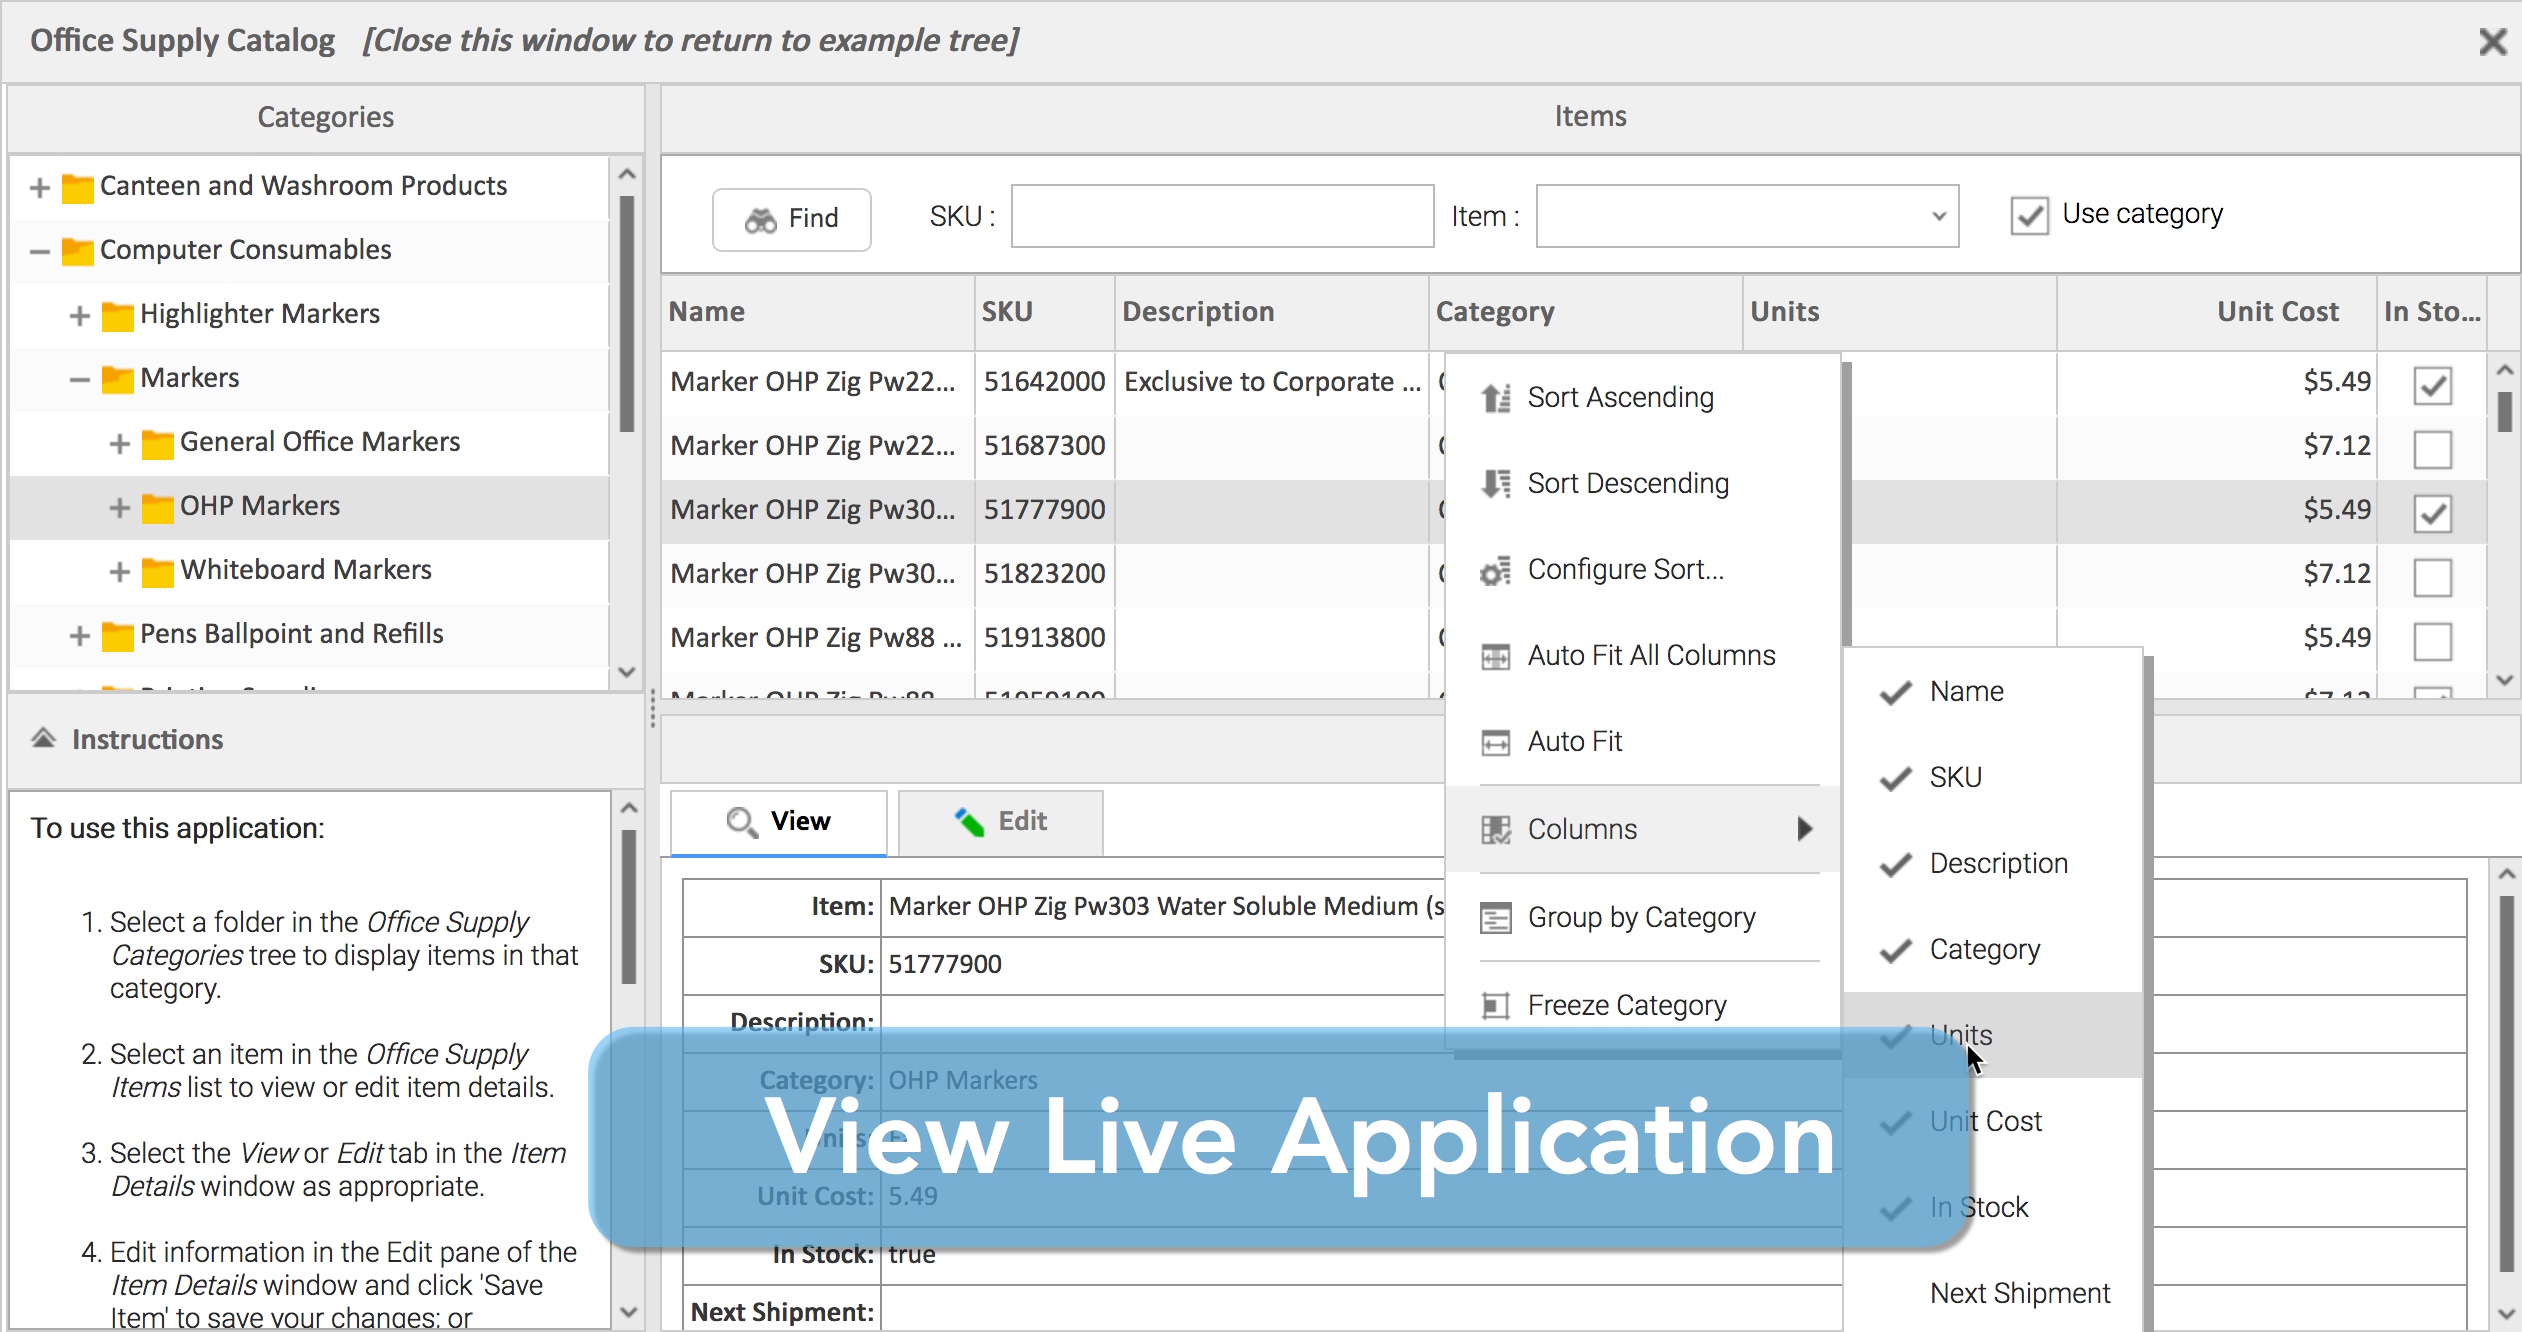Viewport: 2522px width, 1332px height.
Task: Click the General Office Markers folder icon
Action: pyautogui.click(x=157, y=443)
